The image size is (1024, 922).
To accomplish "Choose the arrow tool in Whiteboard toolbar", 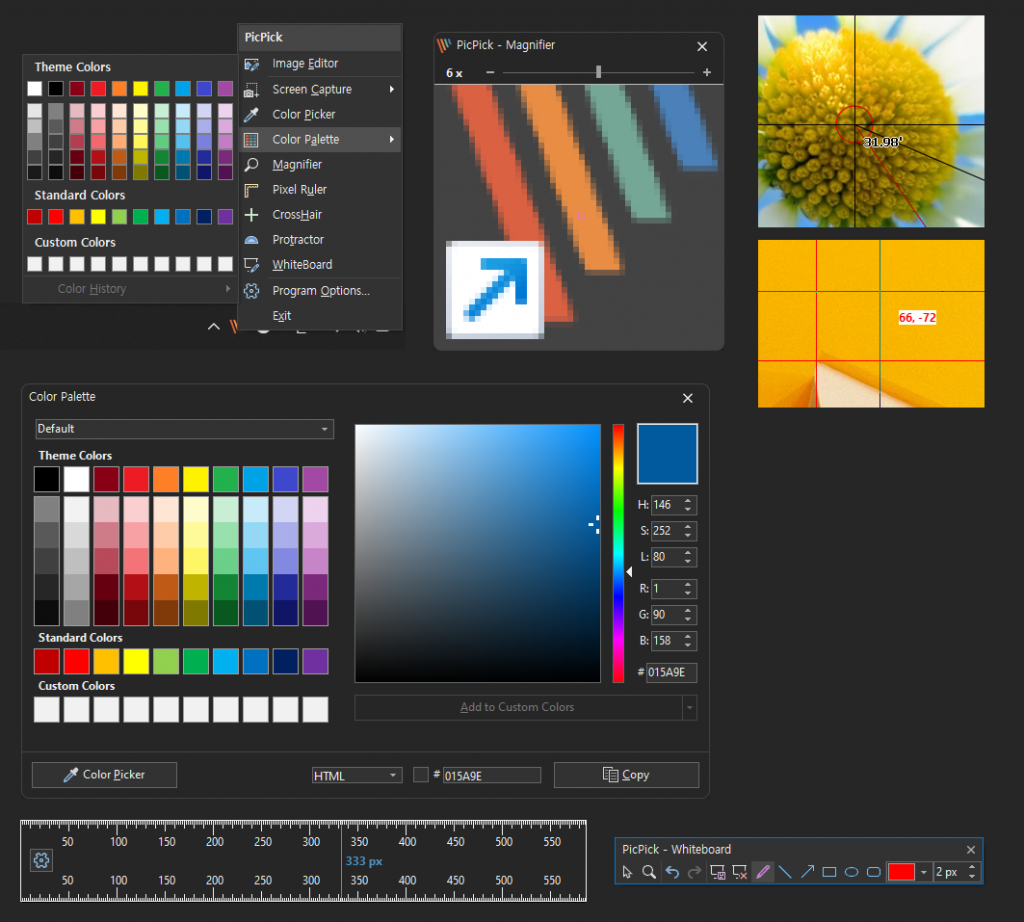I will click(x=807, y=872).
